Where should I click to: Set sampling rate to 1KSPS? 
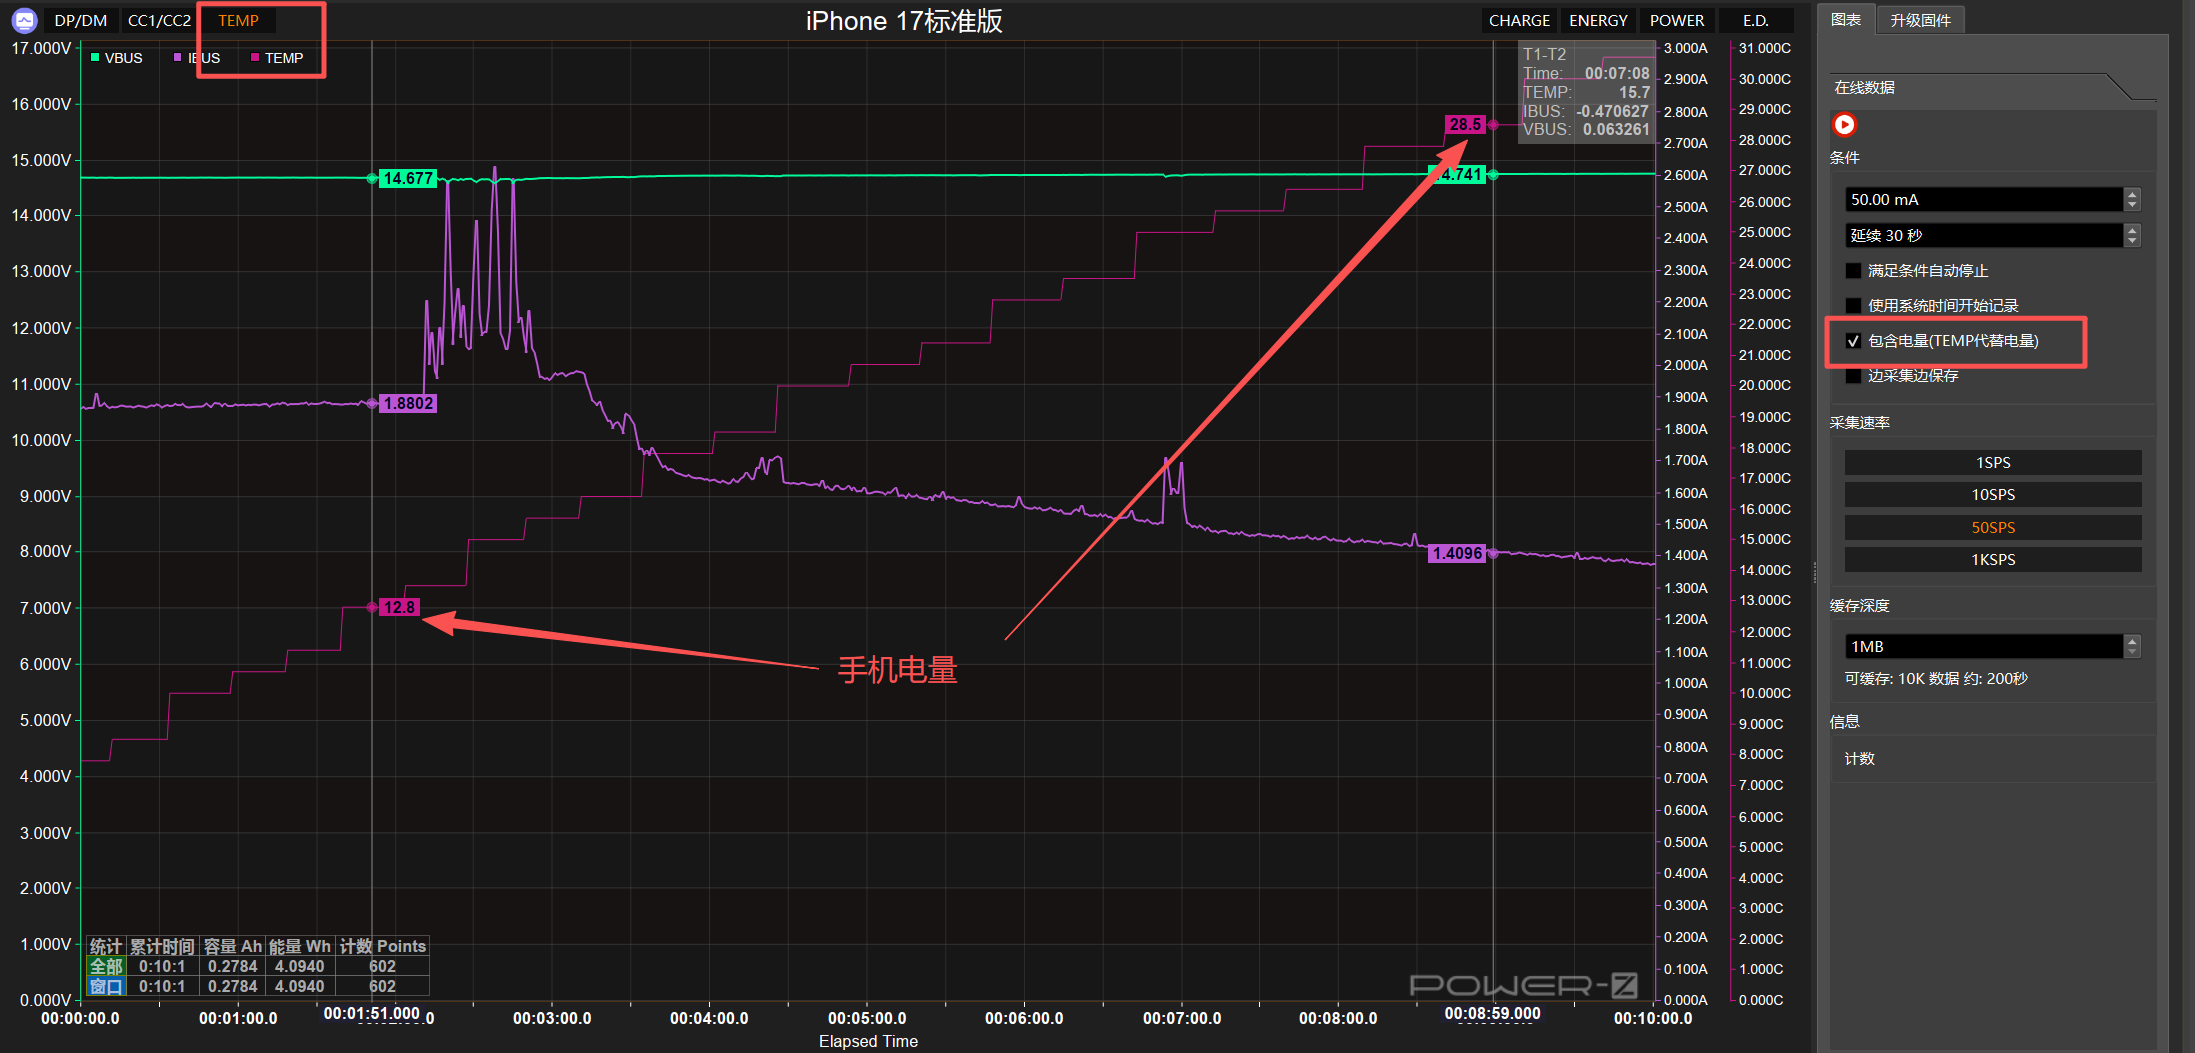pos(1992,560)
